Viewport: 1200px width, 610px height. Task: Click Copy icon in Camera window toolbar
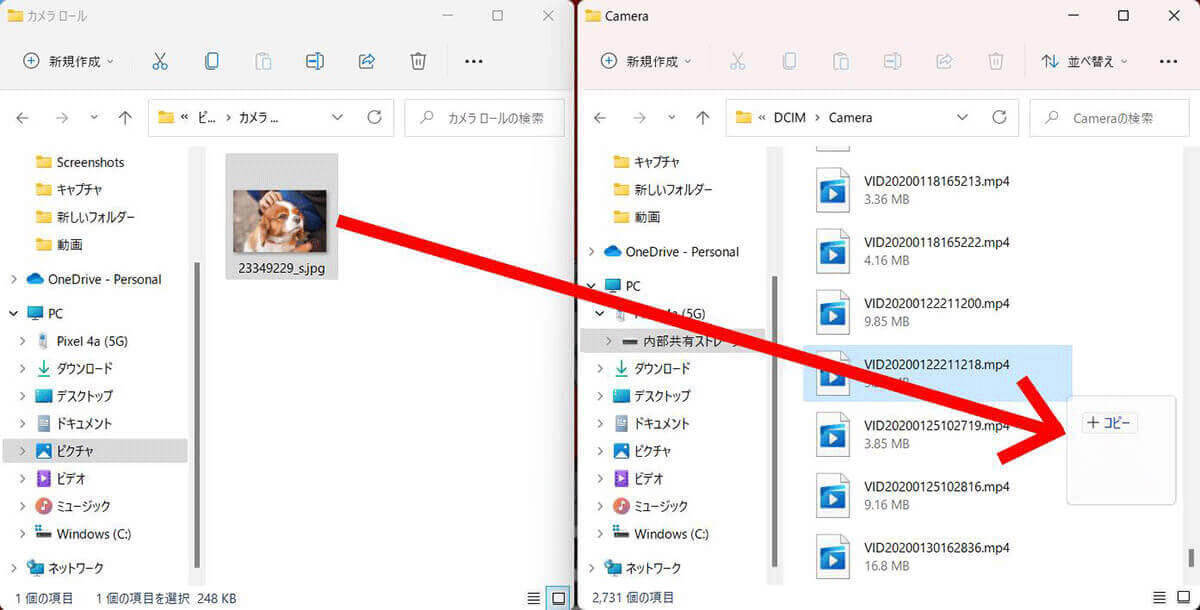[789, 61]
